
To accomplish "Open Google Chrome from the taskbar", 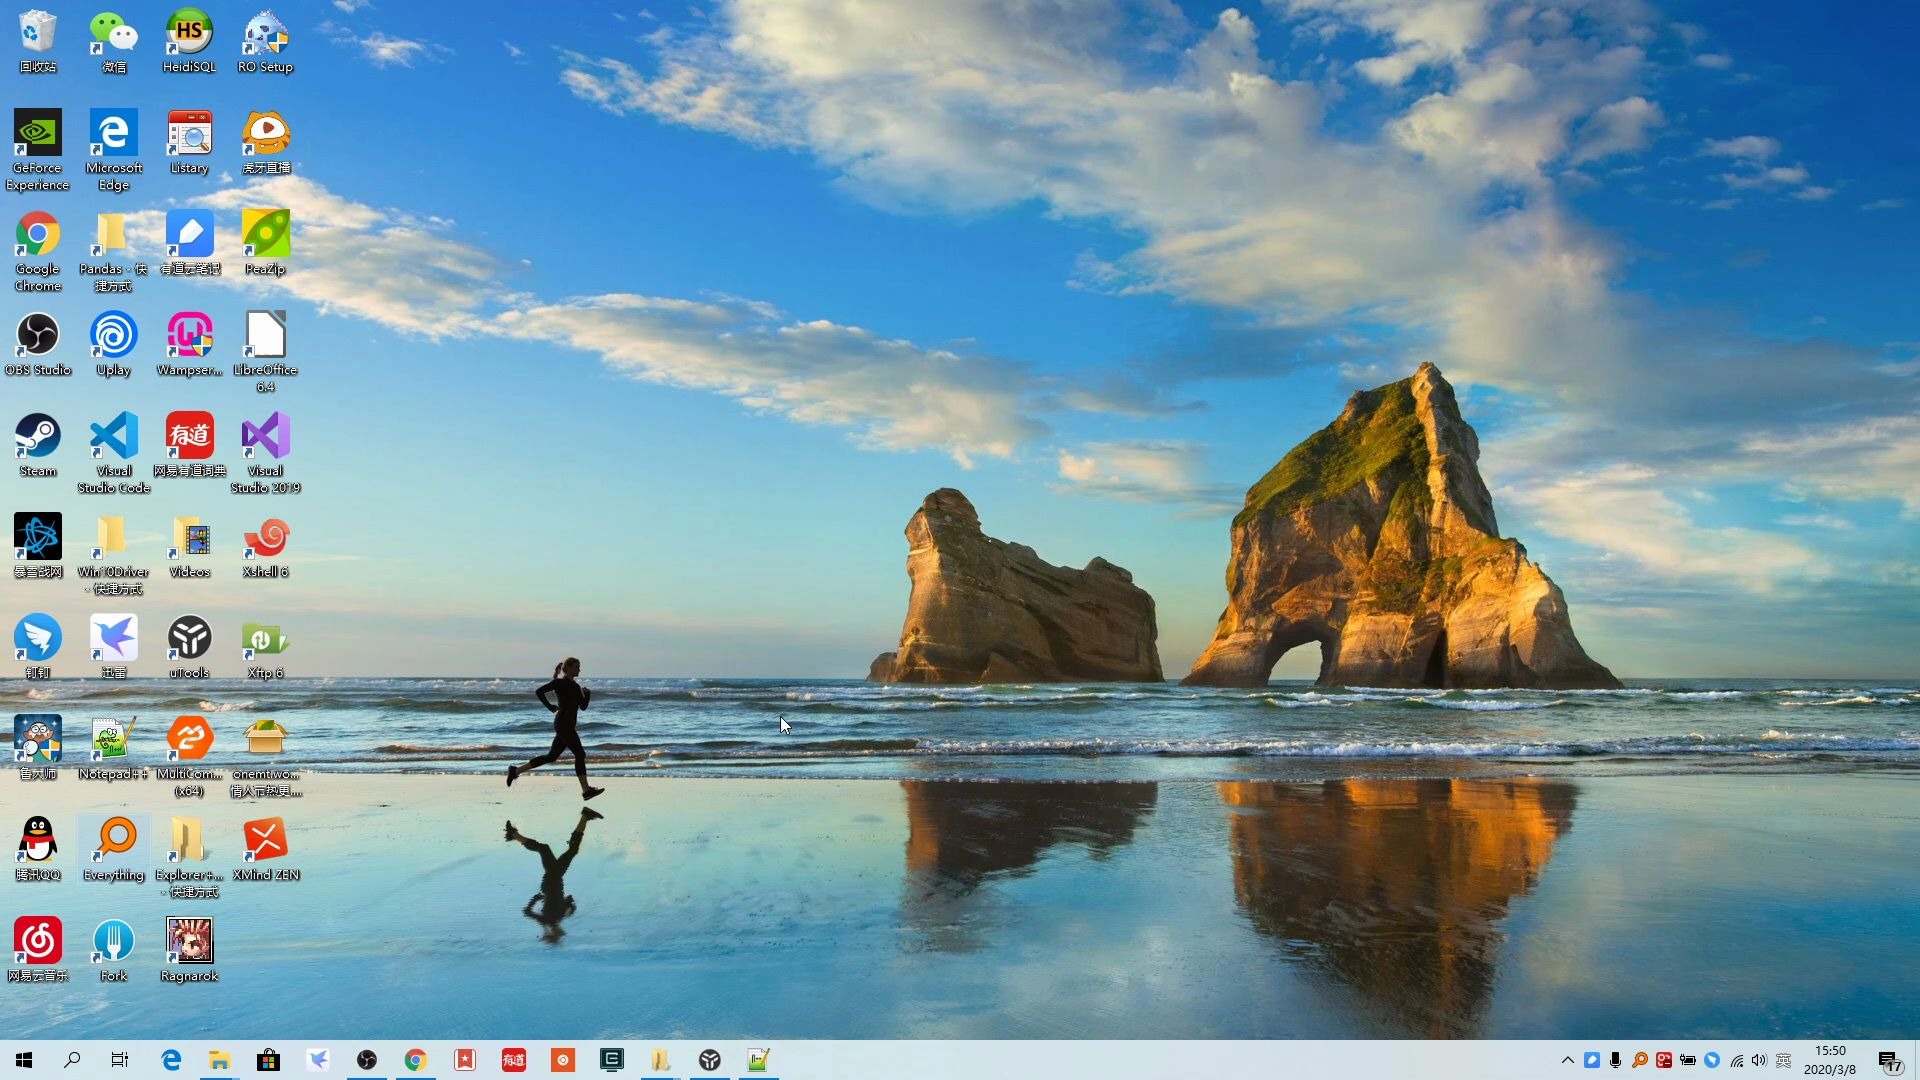I will pos(416,1060).
